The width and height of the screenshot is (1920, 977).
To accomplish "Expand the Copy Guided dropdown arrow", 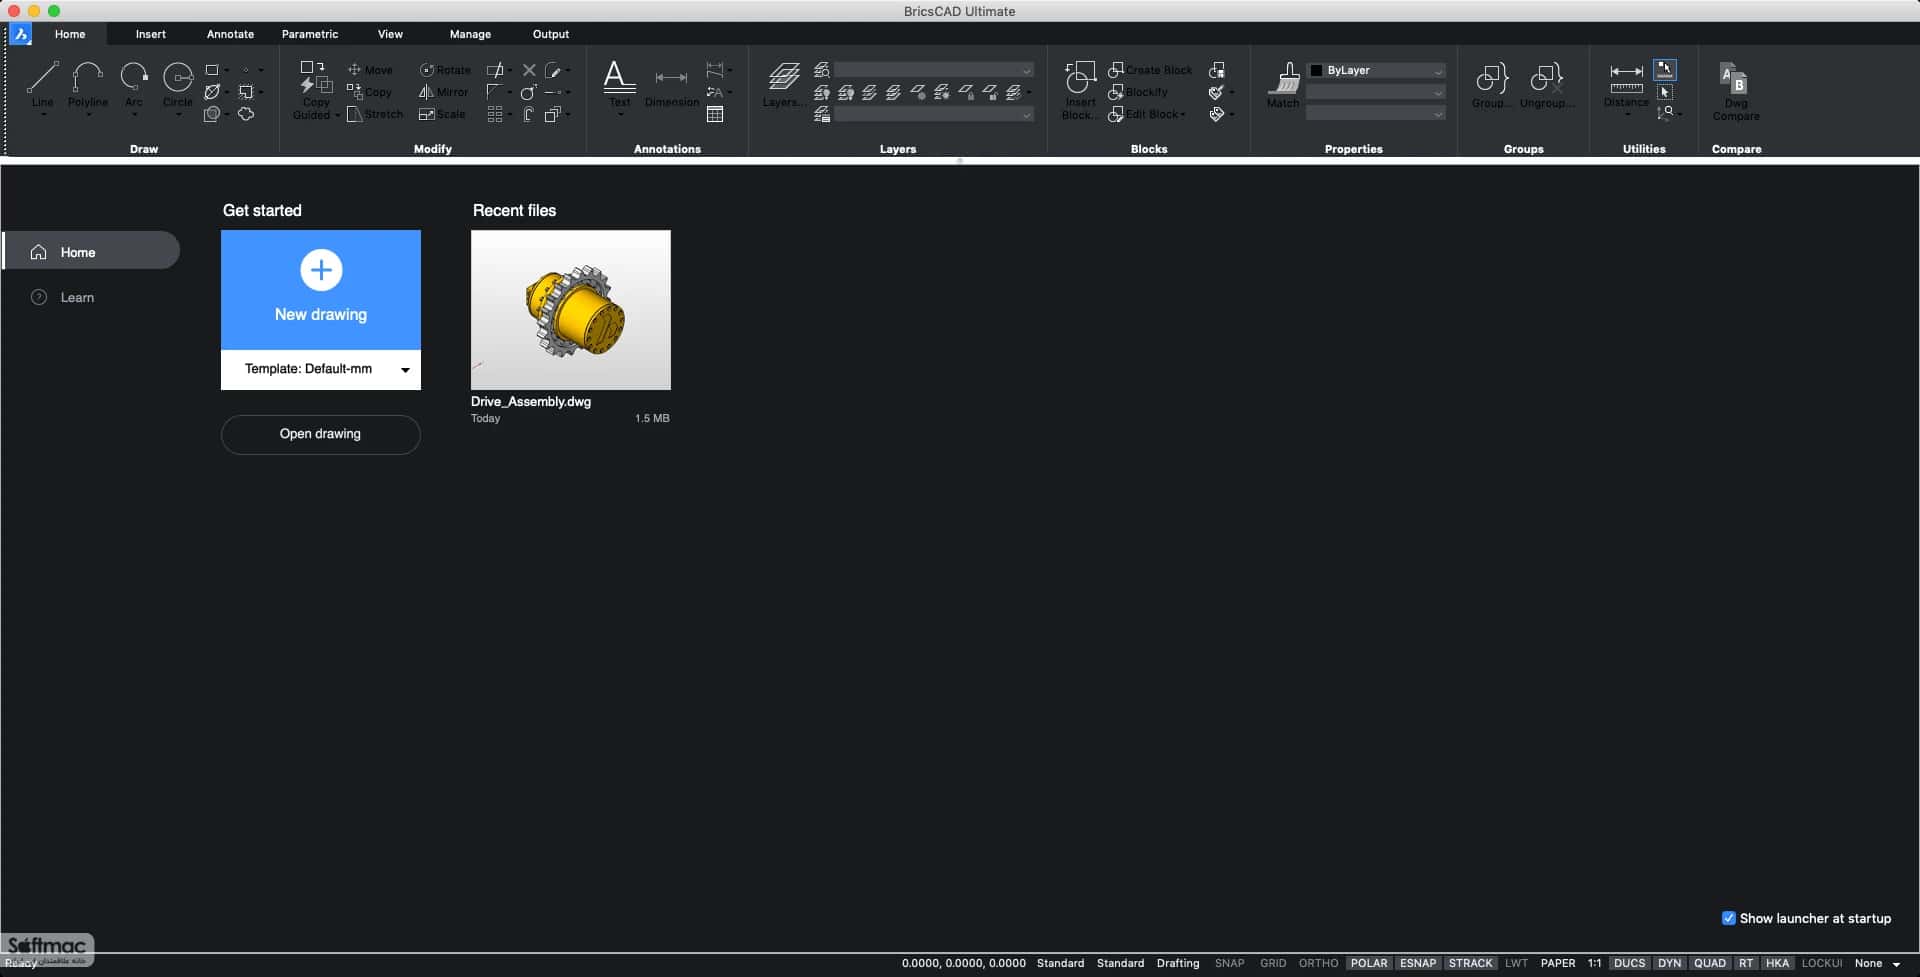I will [337, 115].
